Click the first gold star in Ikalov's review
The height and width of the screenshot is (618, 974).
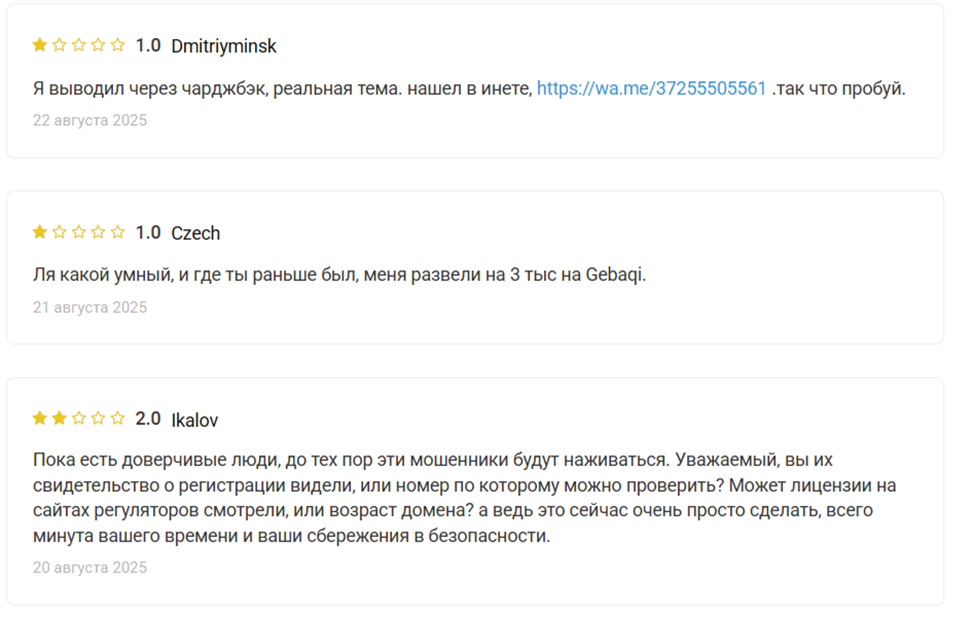point(40,419)
